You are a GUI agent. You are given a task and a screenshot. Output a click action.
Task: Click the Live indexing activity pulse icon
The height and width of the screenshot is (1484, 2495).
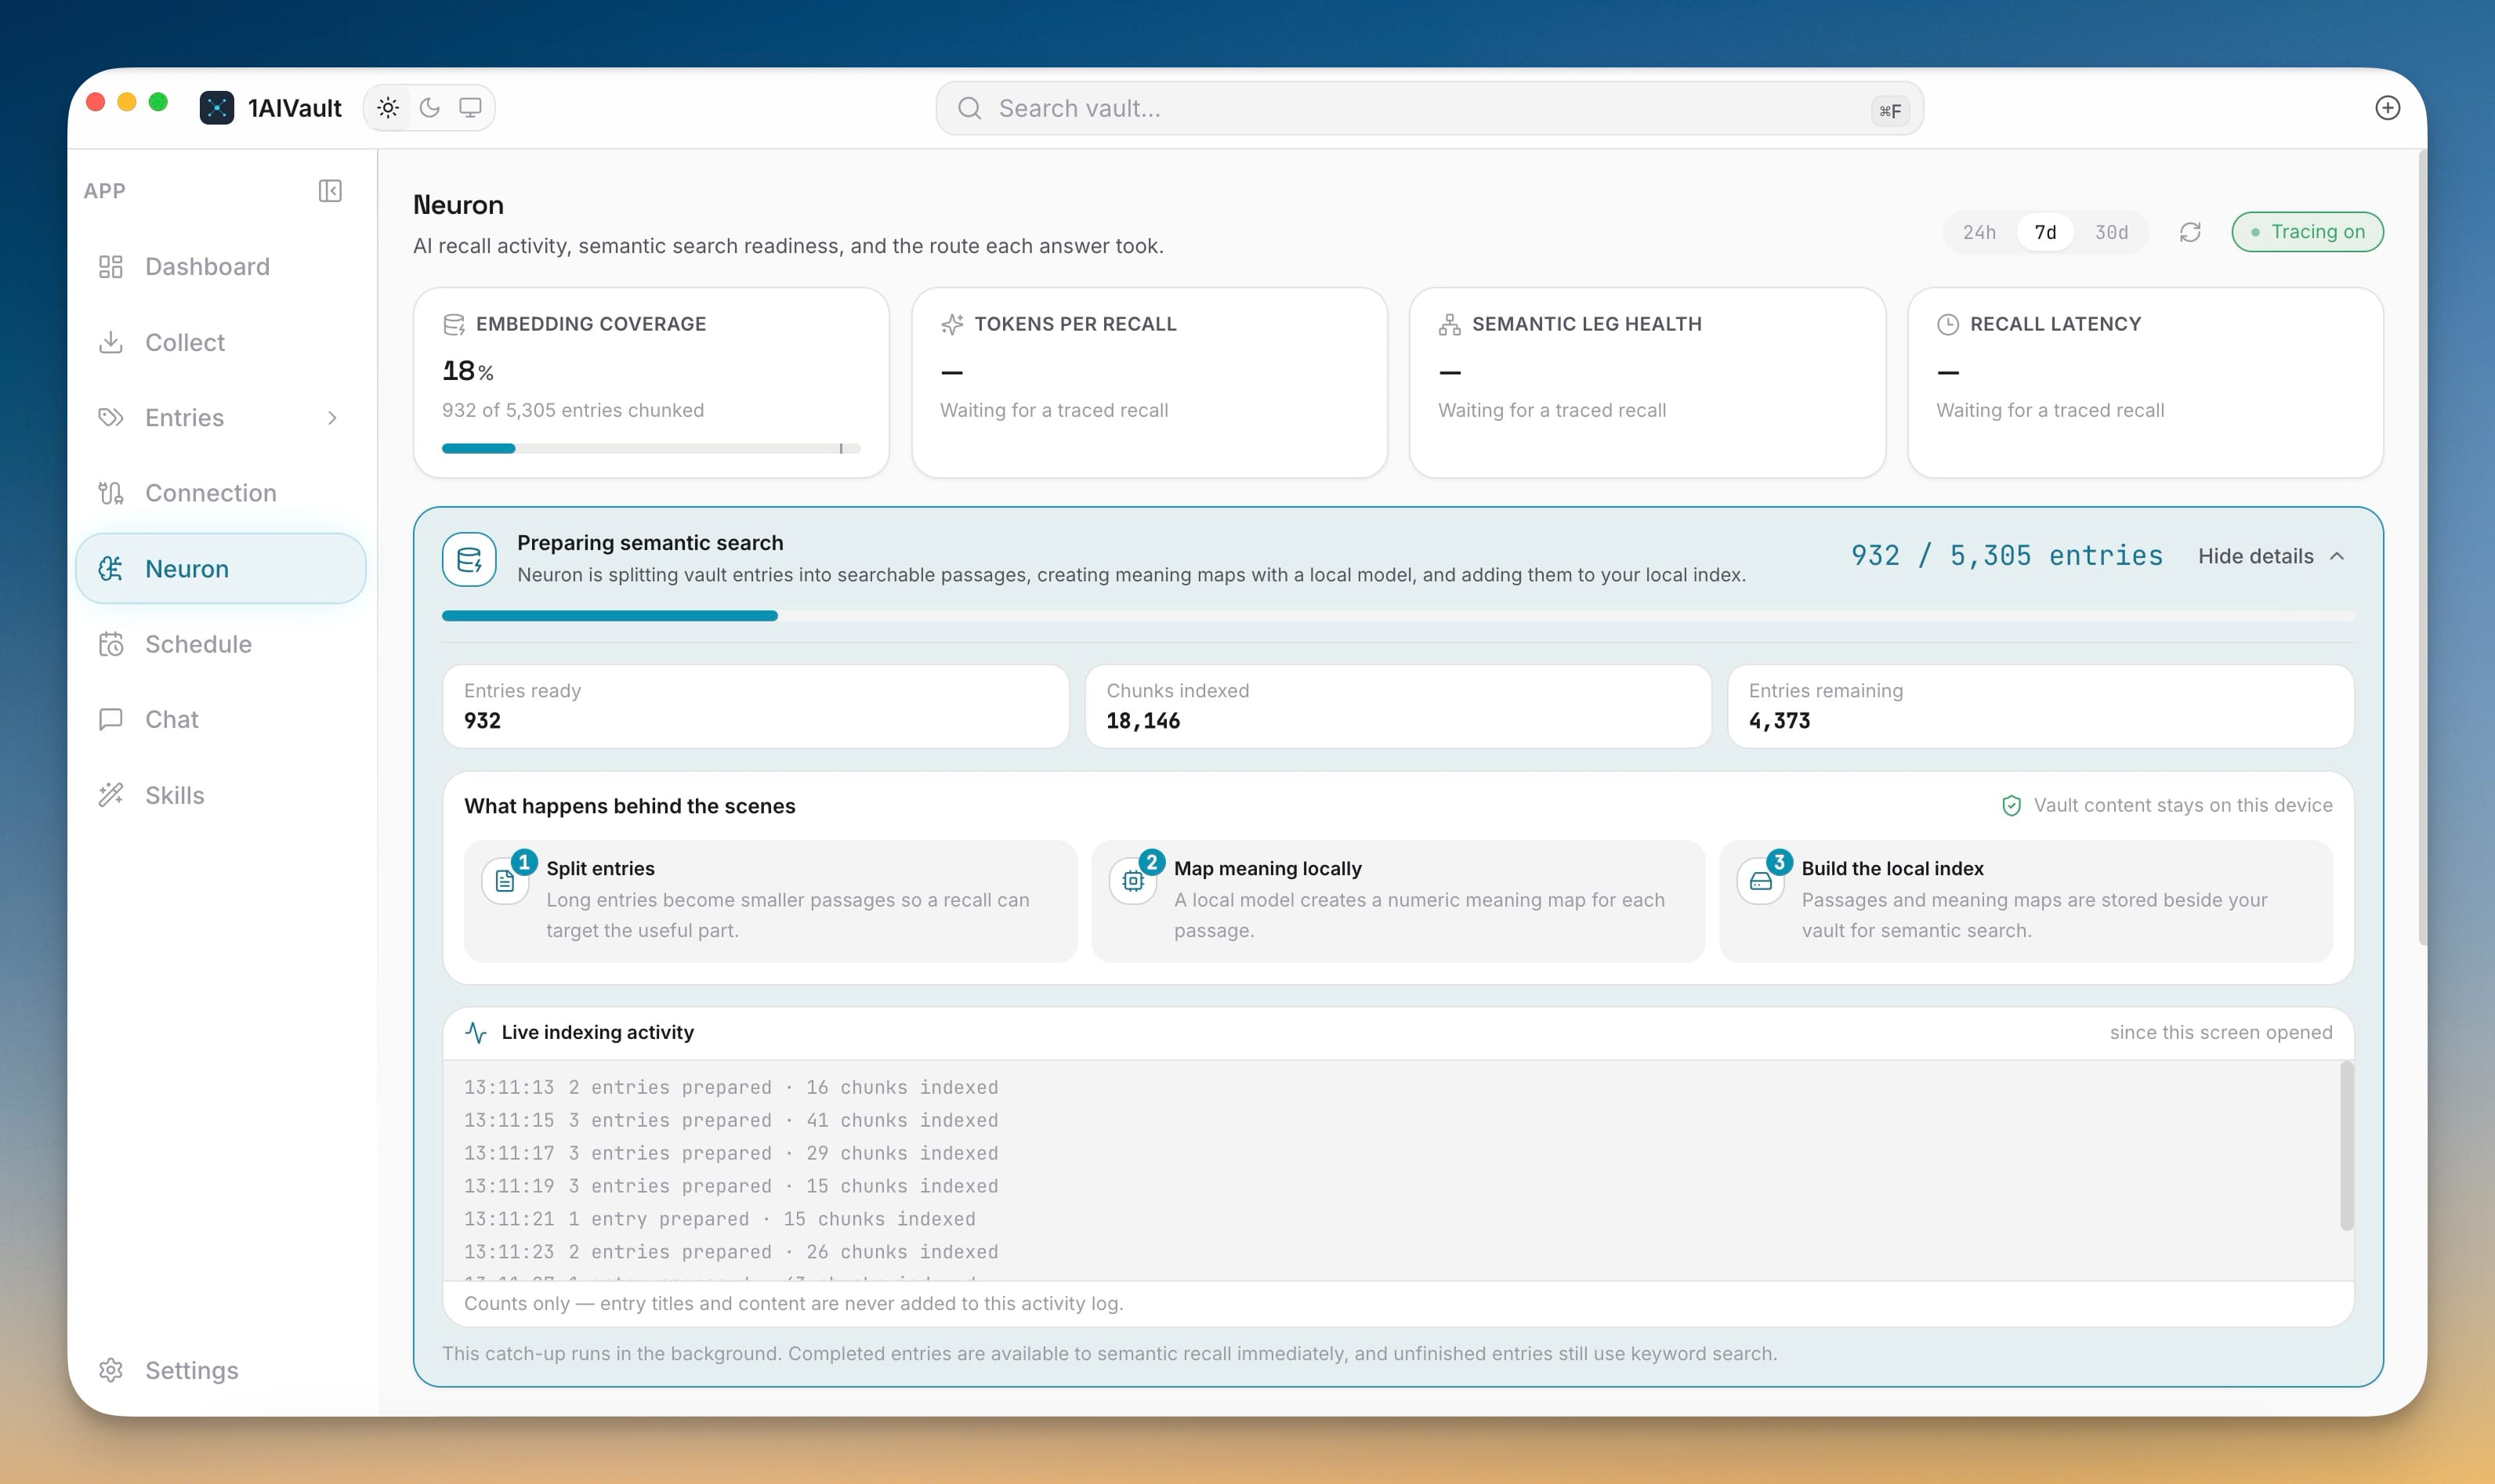pyautogui.click(x=476, y=1032)
